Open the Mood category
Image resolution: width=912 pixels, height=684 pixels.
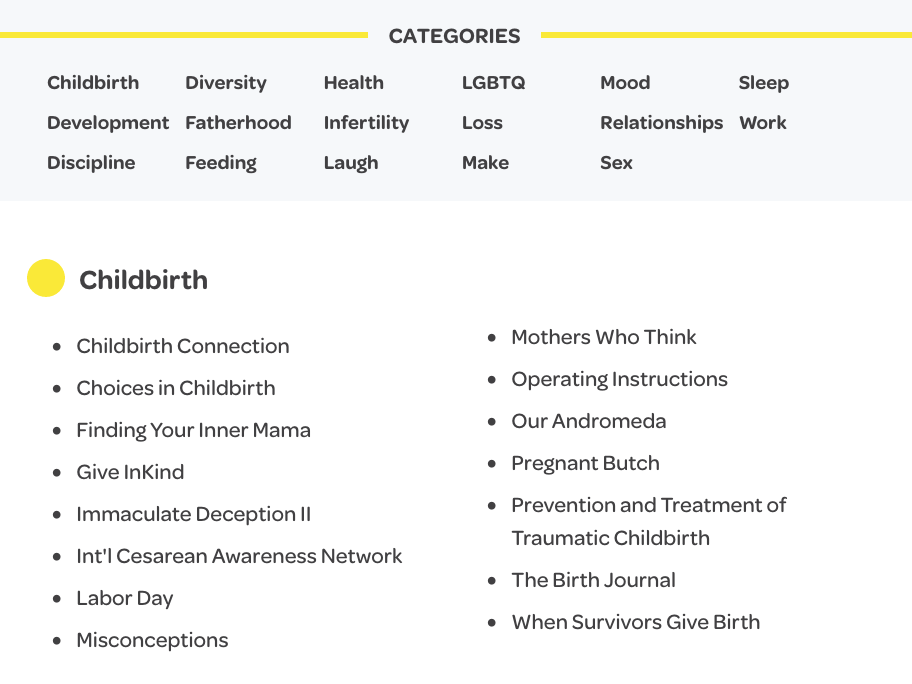[x=625, y=83]
